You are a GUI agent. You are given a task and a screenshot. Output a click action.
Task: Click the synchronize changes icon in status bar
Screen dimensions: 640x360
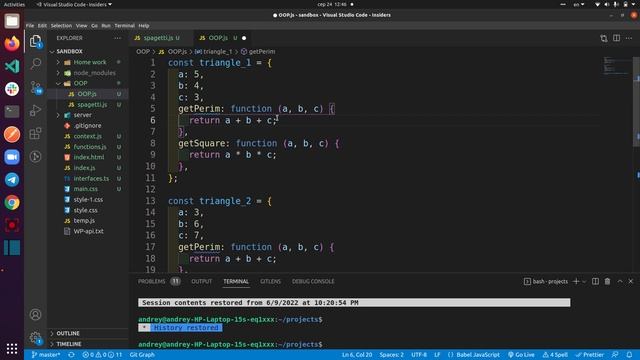pyautogui.click(x=71, y=355)
